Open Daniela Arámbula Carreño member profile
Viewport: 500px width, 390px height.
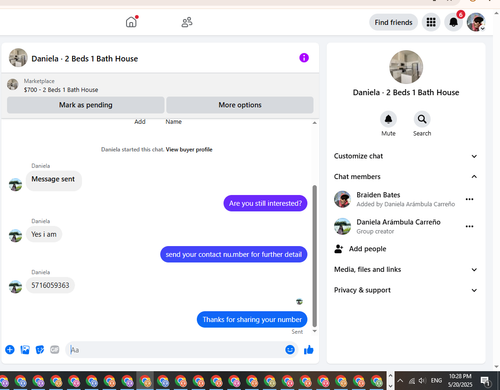click(x=387, y=226)
